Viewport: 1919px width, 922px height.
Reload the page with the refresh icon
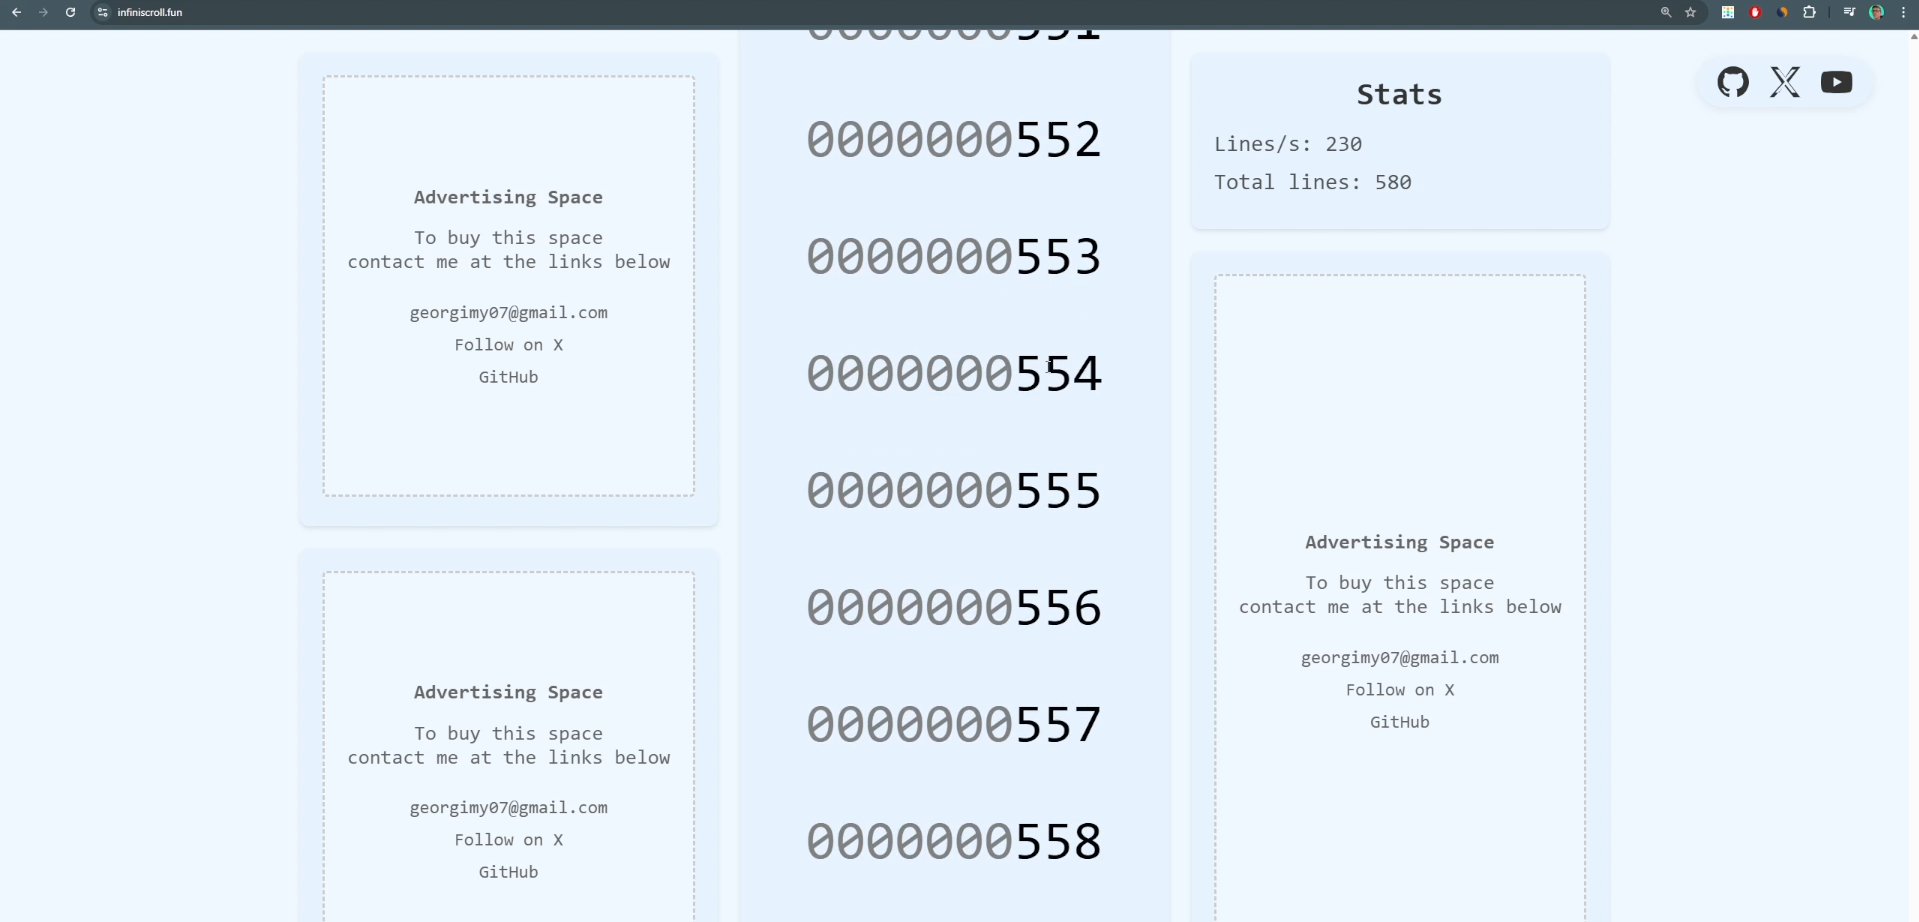(70, 12)
